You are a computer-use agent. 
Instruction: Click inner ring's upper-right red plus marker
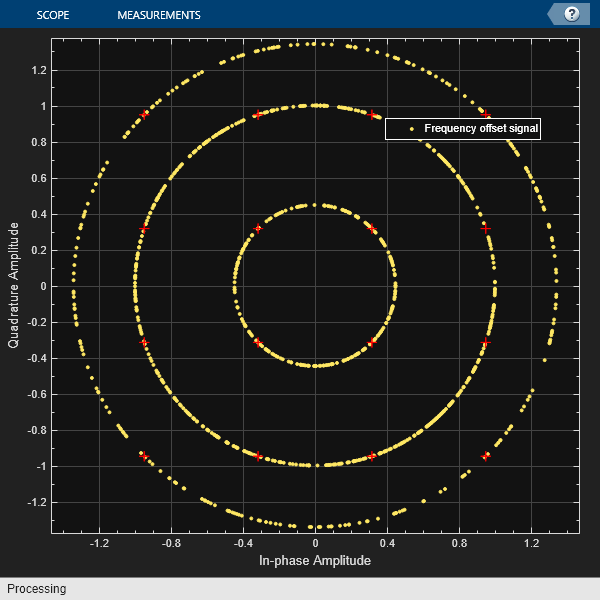pos(372,229)
